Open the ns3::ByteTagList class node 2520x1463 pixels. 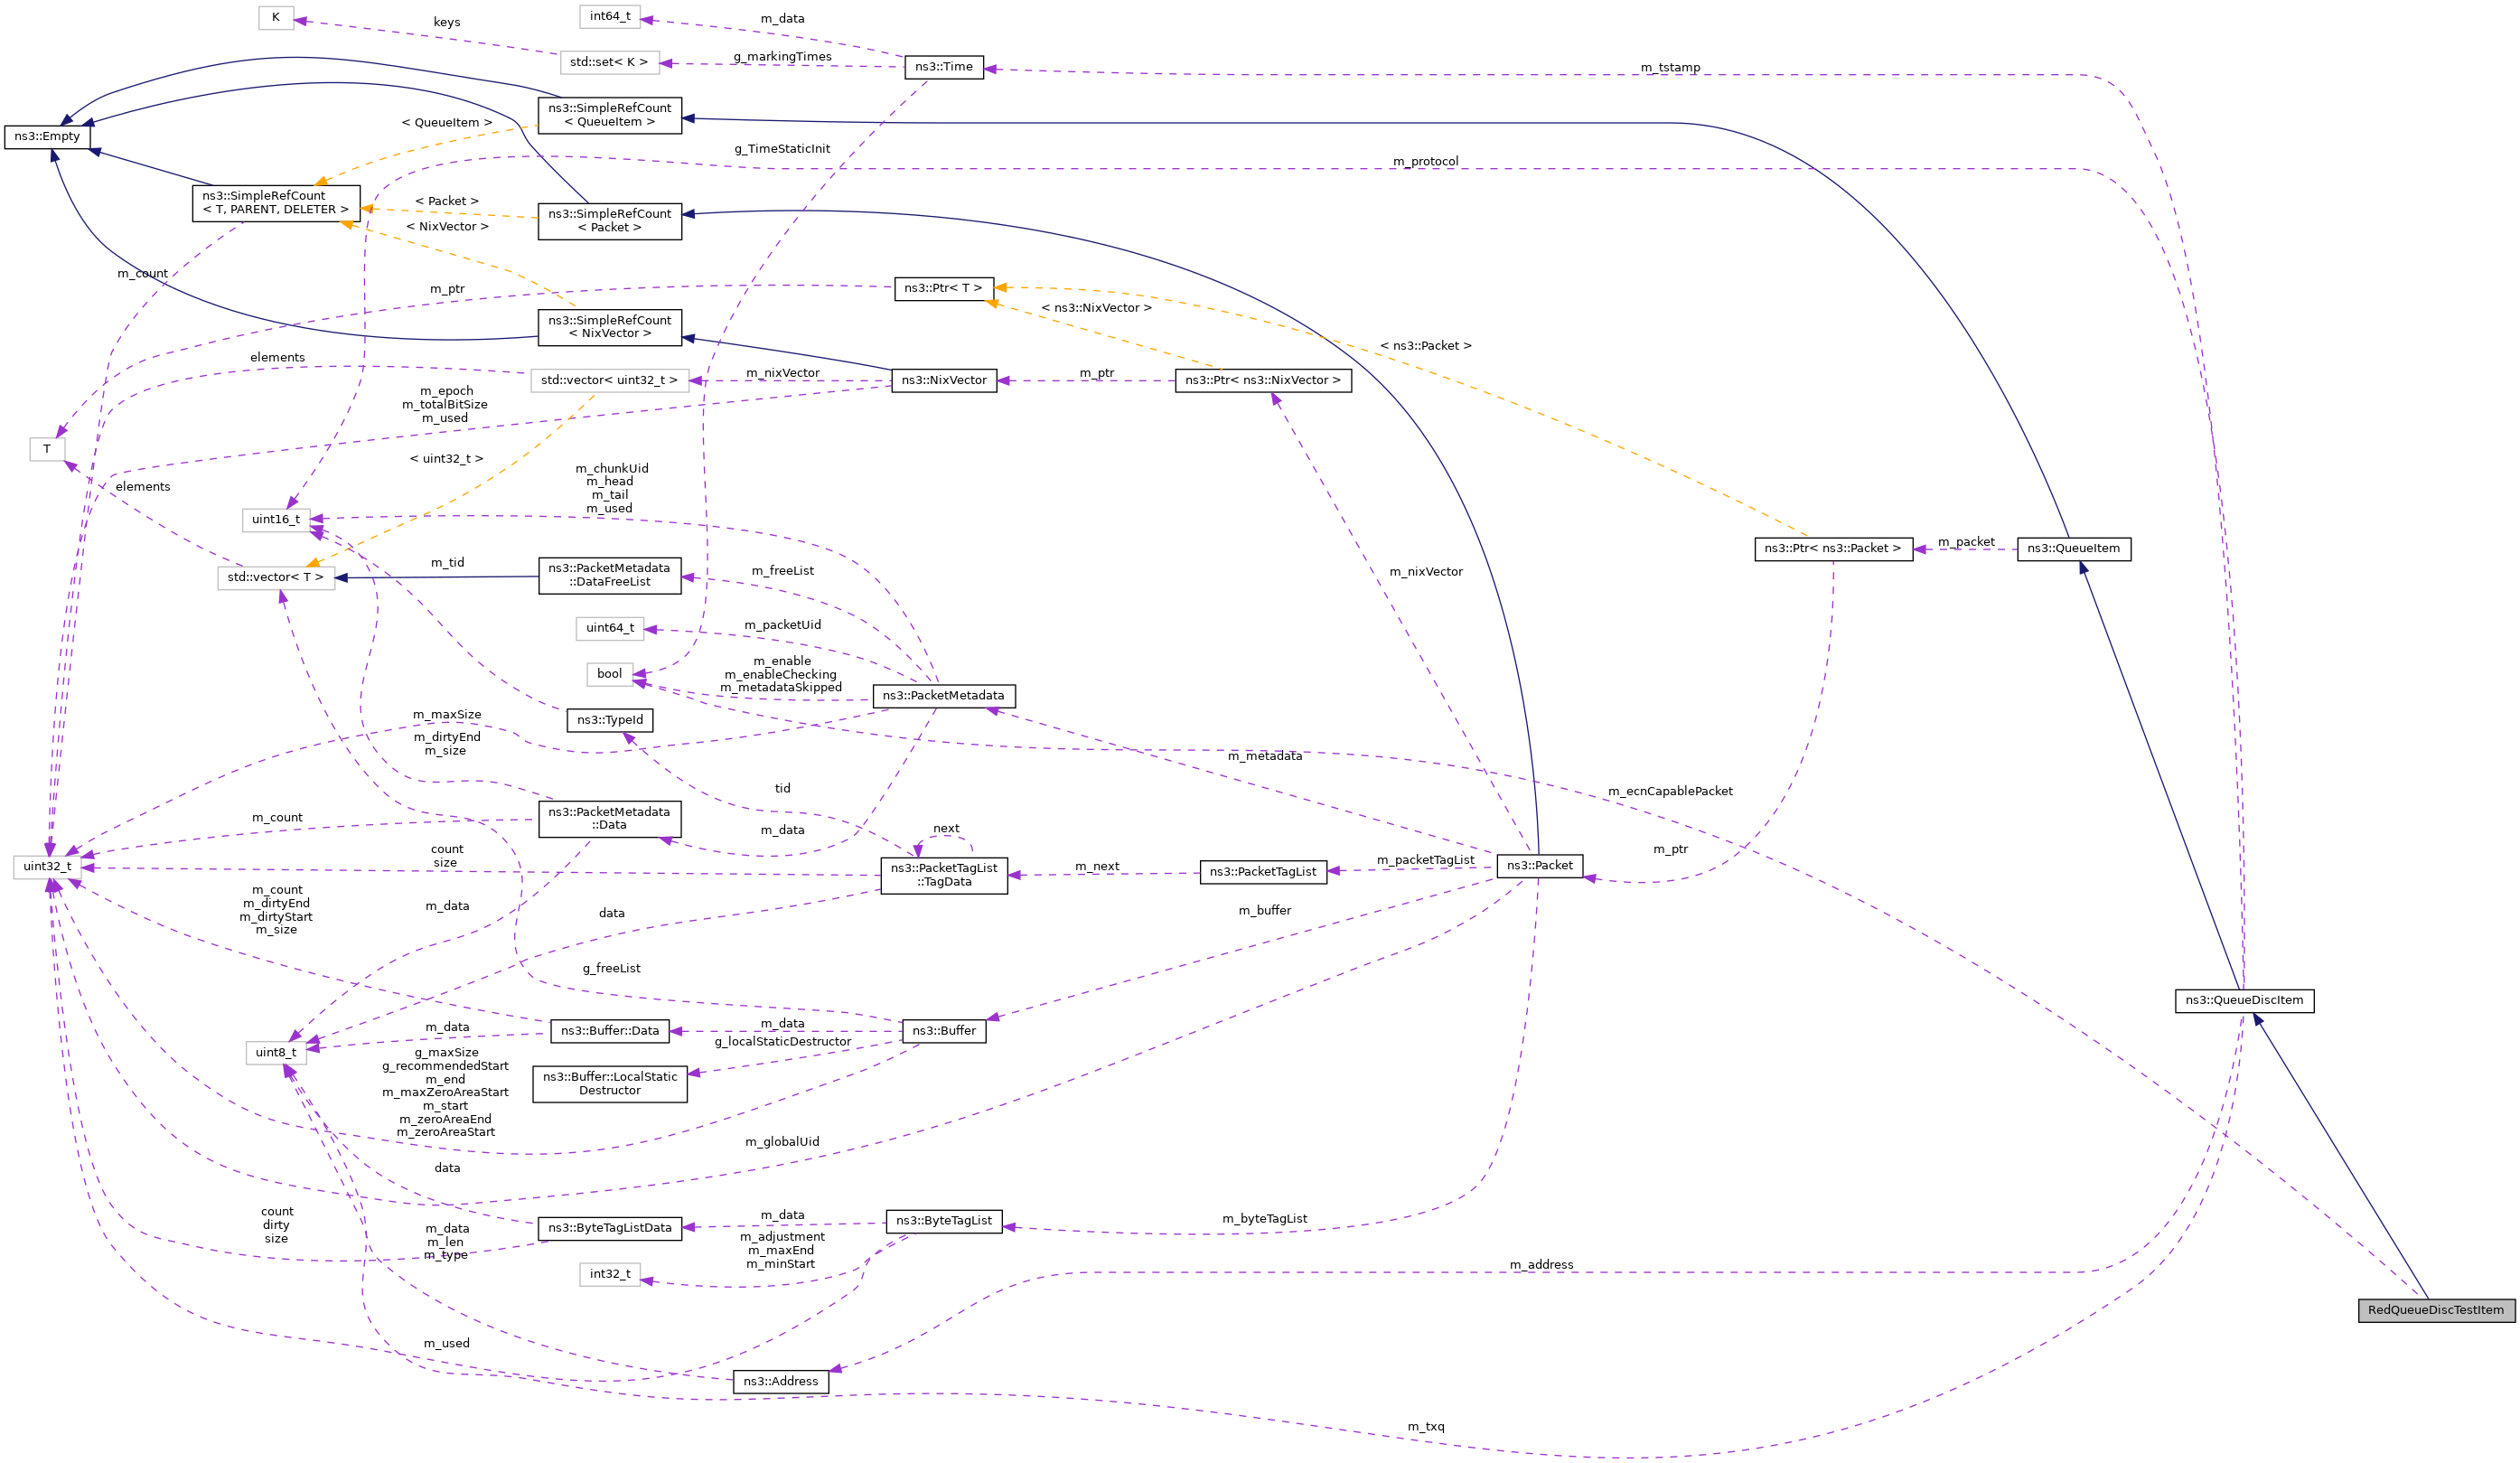click(x=945, y=1220)
